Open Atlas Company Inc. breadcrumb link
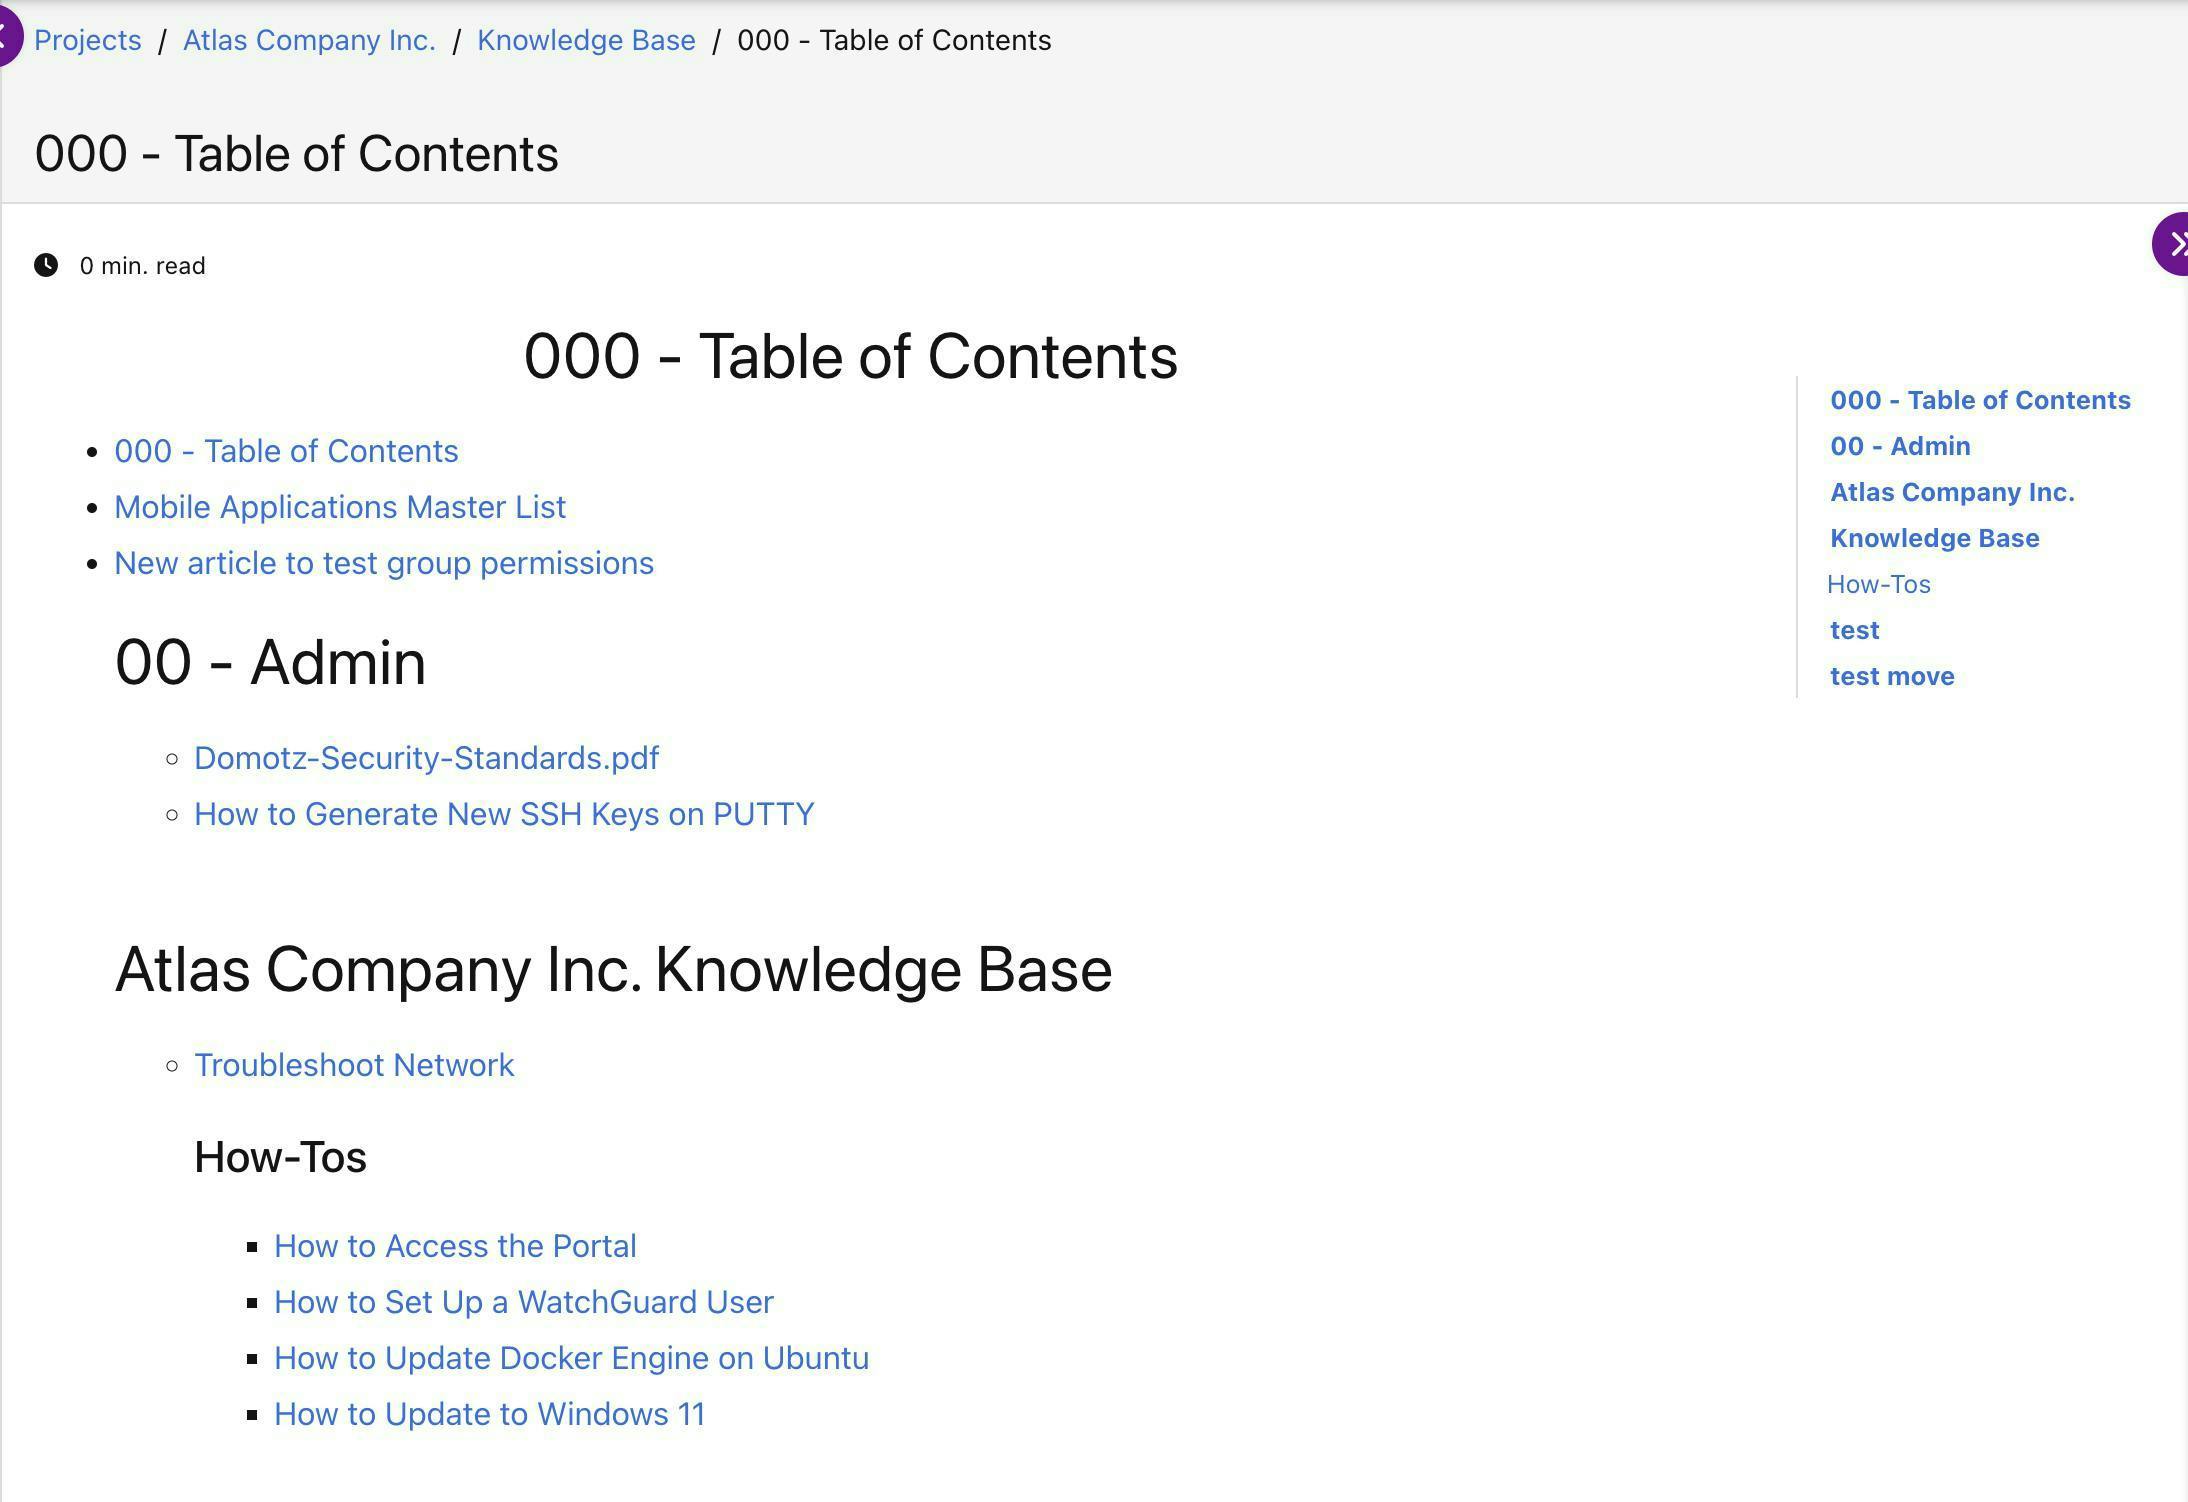The width and height of the screenshot is (2188, 1502). point(309,40)
